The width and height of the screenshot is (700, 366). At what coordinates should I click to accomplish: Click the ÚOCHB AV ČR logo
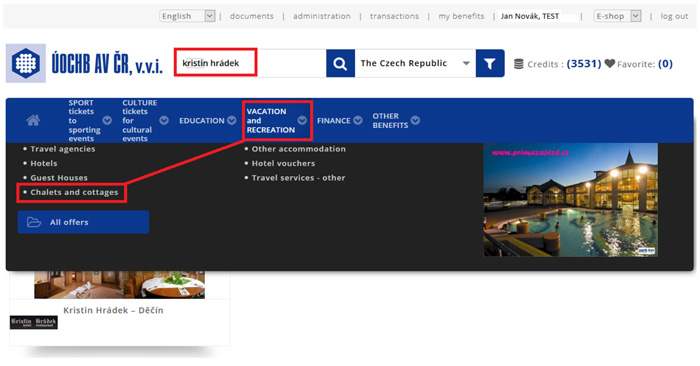[x=84, y=63]
